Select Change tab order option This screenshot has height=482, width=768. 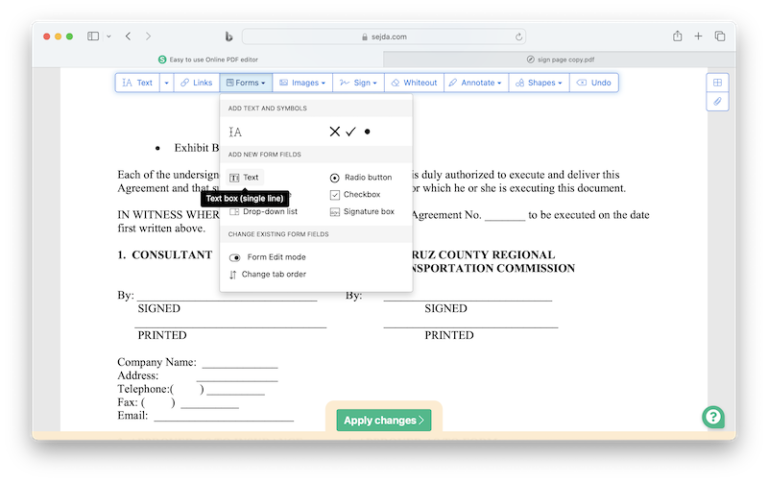tap(267, 274)
